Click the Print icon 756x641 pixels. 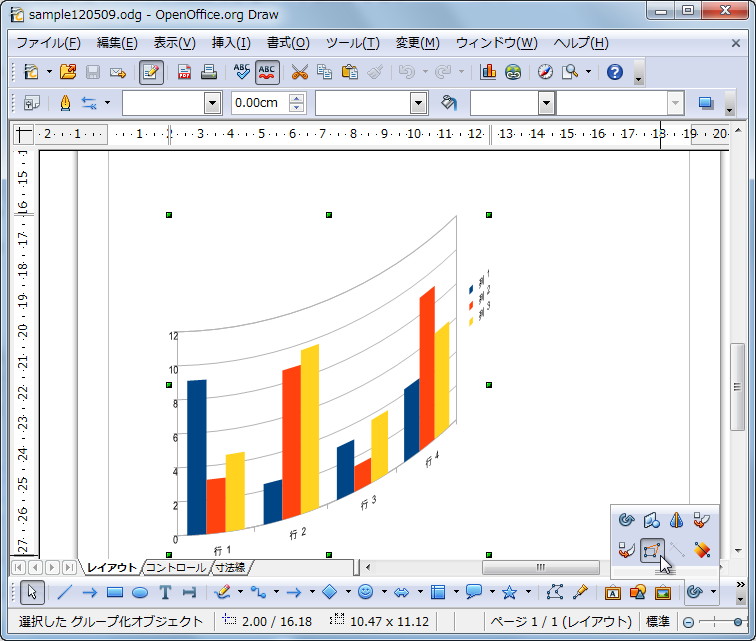point(209,72)
